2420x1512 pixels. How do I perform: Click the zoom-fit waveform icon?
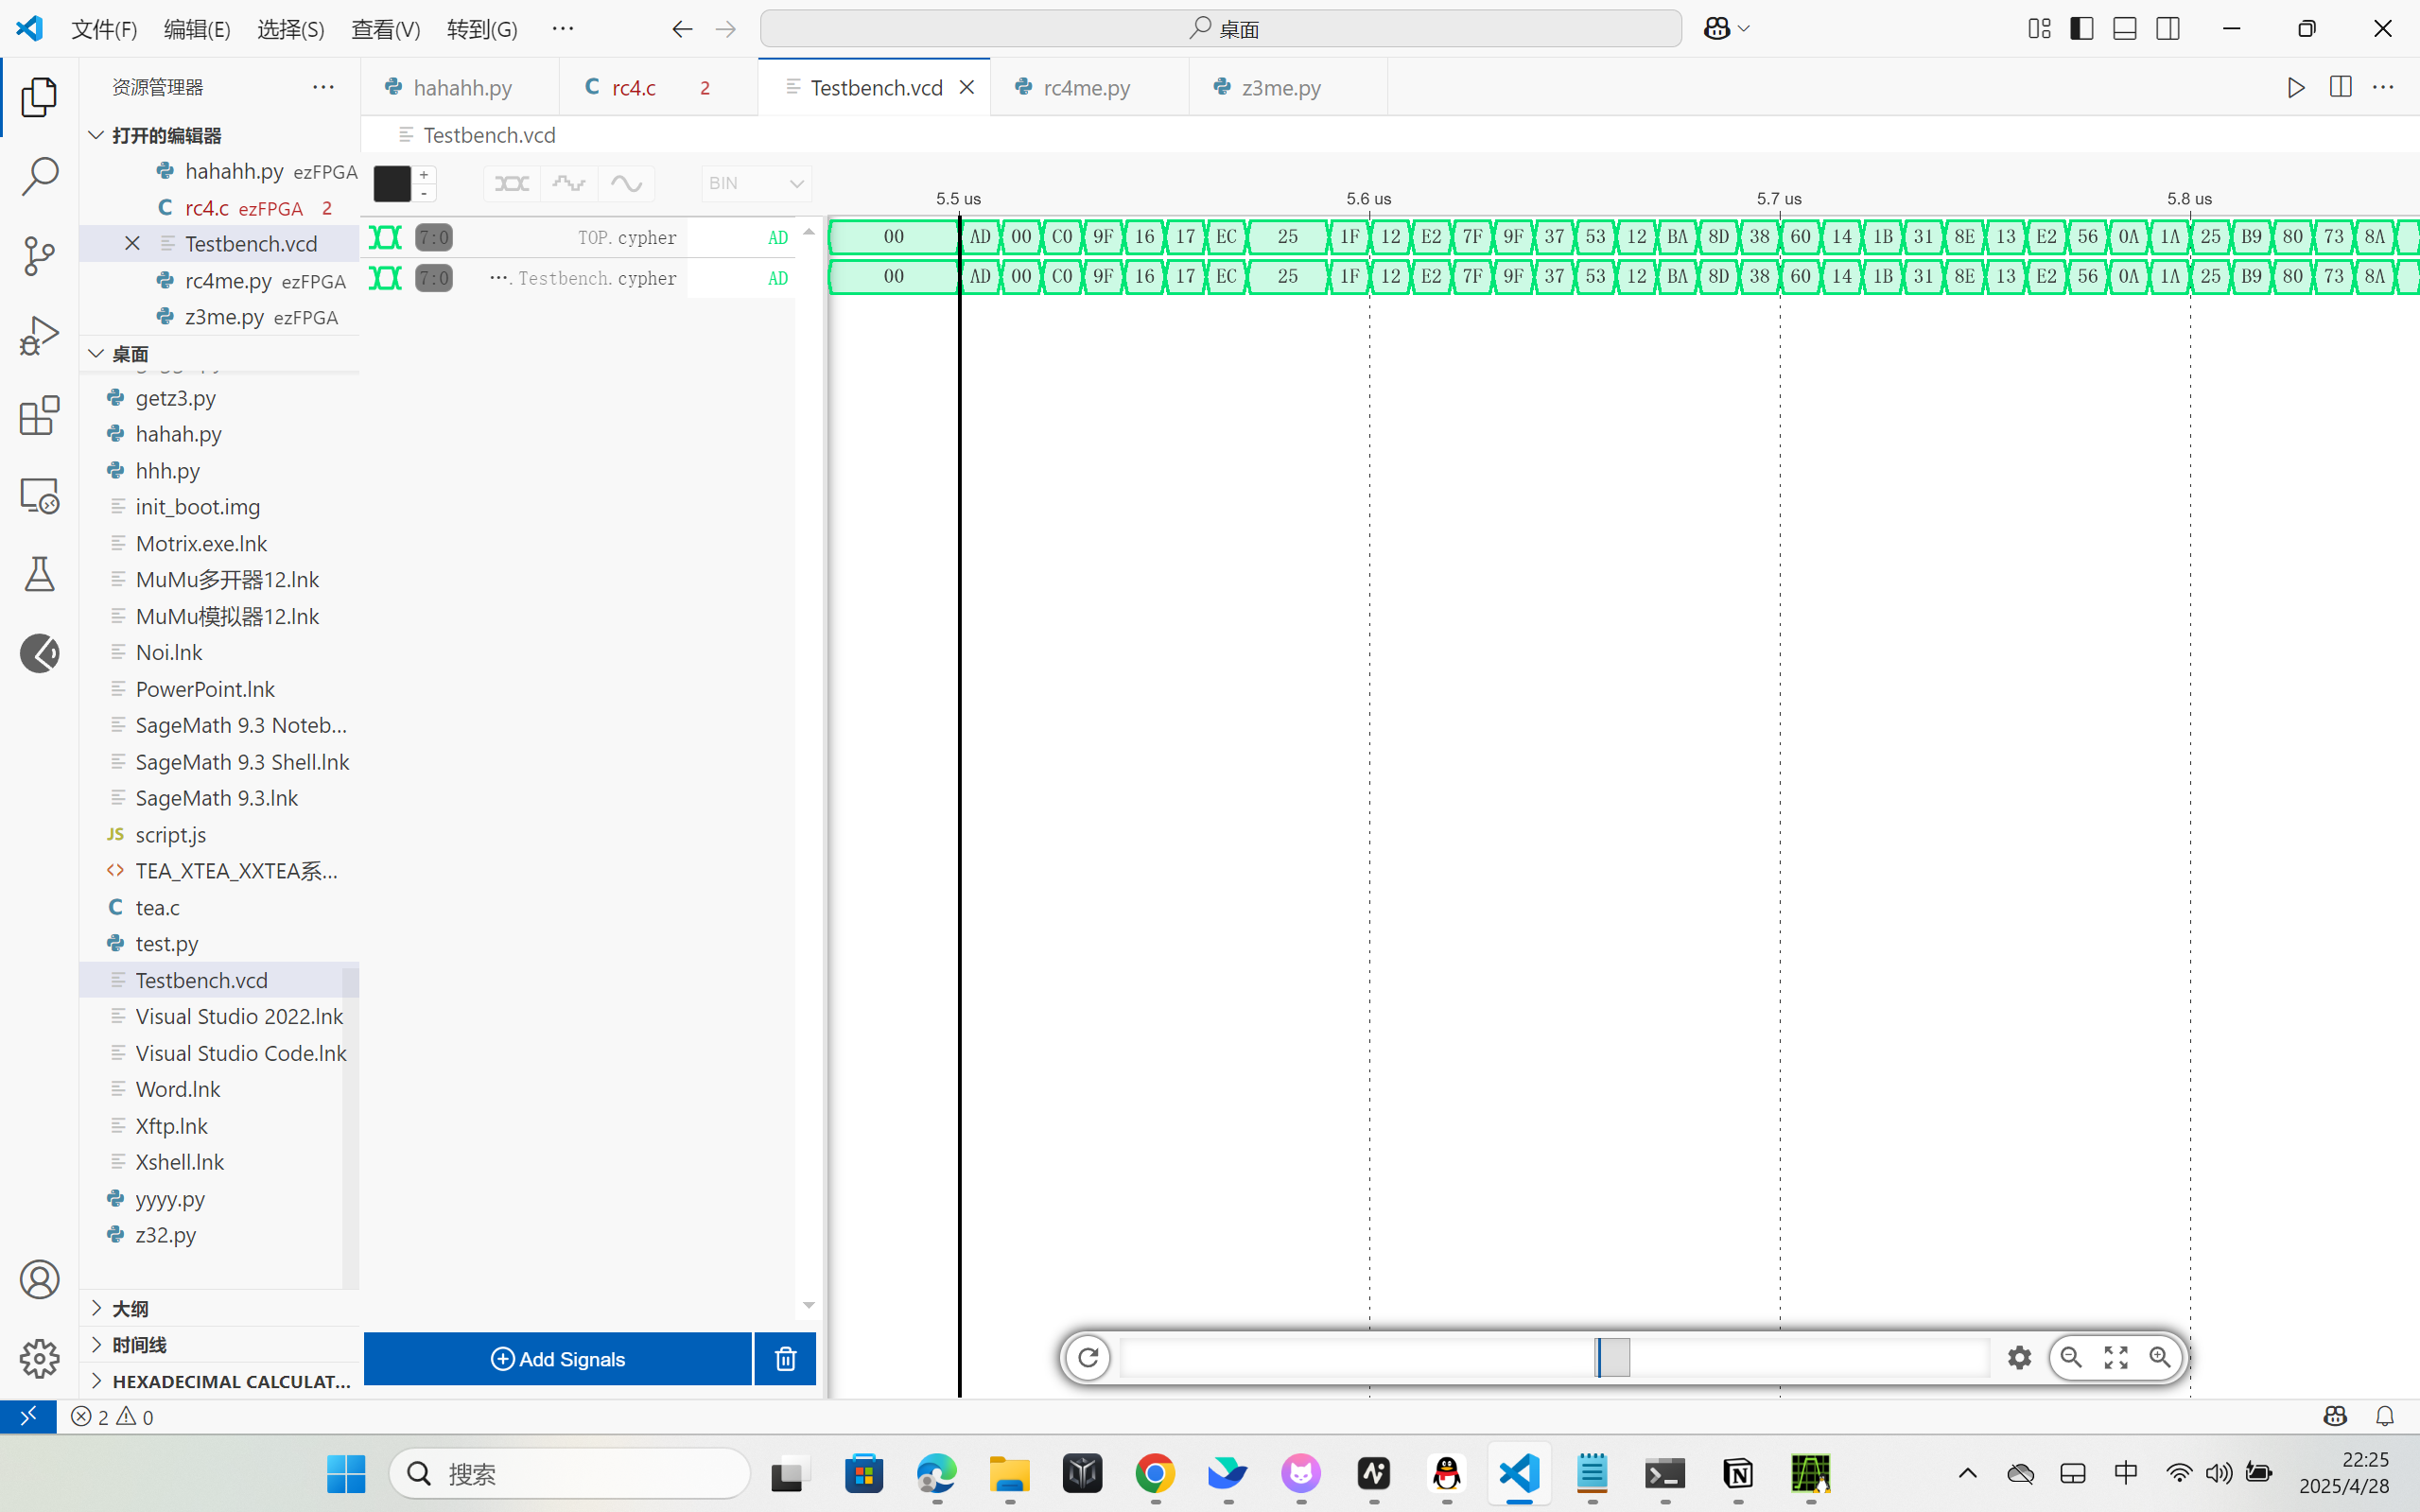tap(2115, 1357)
